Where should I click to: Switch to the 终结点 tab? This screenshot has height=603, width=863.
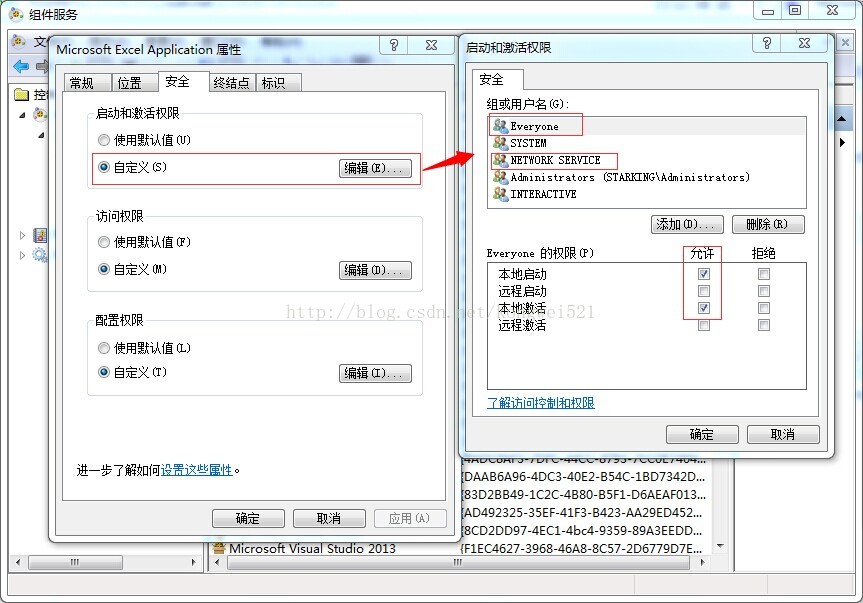pyautogui.click(x=231, y=83)
